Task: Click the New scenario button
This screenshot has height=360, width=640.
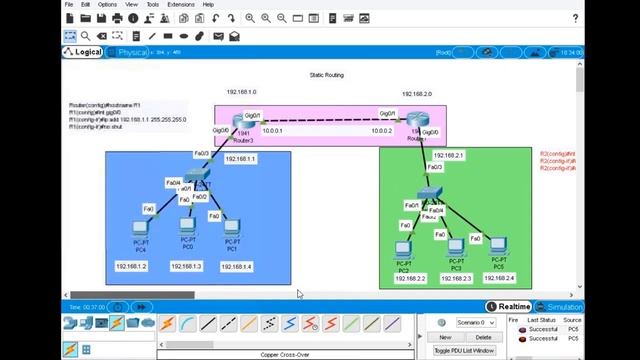Action: tap(445, 338)
